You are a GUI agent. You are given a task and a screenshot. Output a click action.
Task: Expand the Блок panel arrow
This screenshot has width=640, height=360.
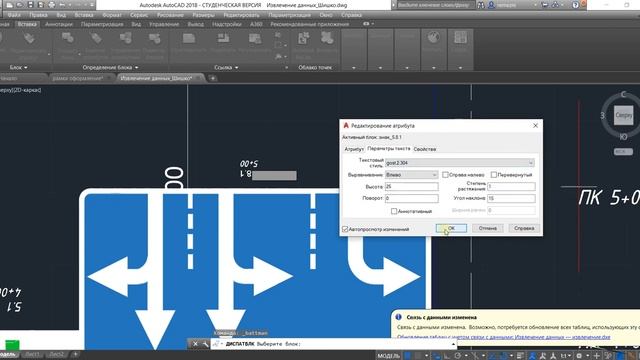coord(26,67)
